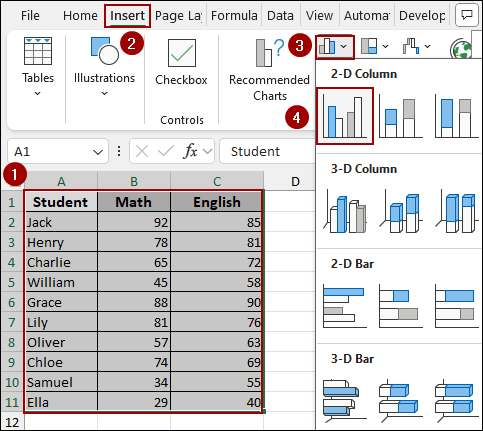The height and width of the screenshot is (431, 483).
Task: Expand the Column chart dropdown arrow
Action: 344,46
